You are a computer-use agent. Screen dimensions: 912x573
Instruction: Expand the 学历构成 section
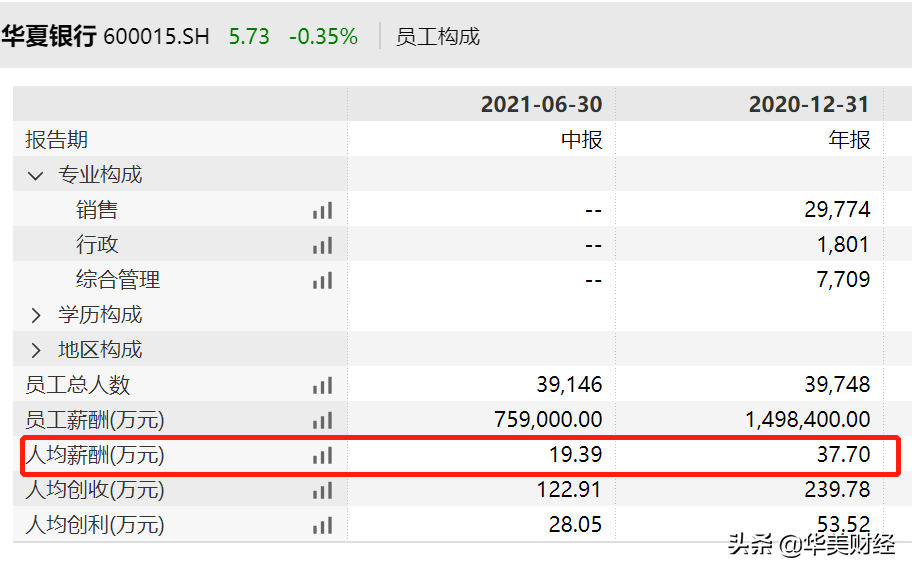[x=36, y=315]
